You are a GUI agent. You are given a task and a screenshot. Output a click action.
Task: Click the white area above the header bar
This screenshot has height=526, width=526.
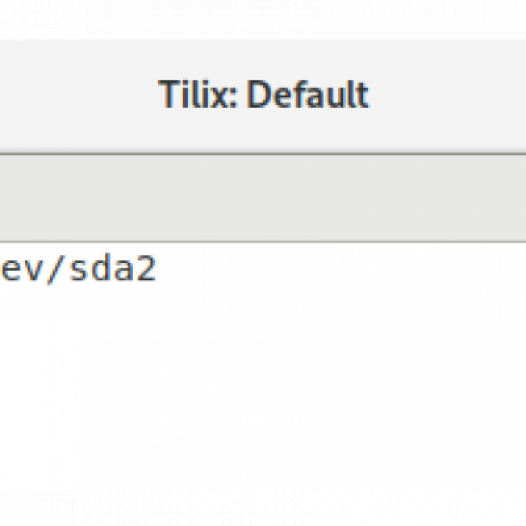click(263, 18)
